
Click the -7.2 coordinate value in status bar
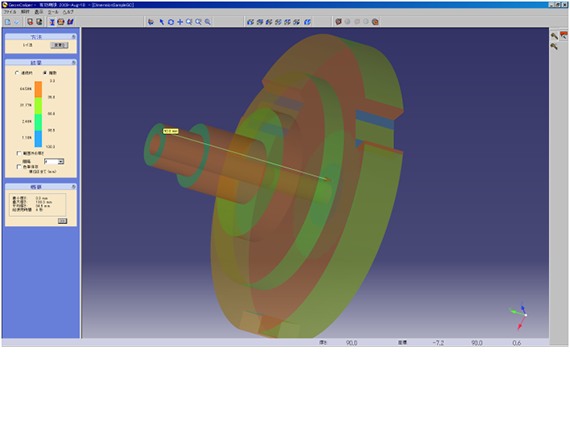(x=438, y=343)
